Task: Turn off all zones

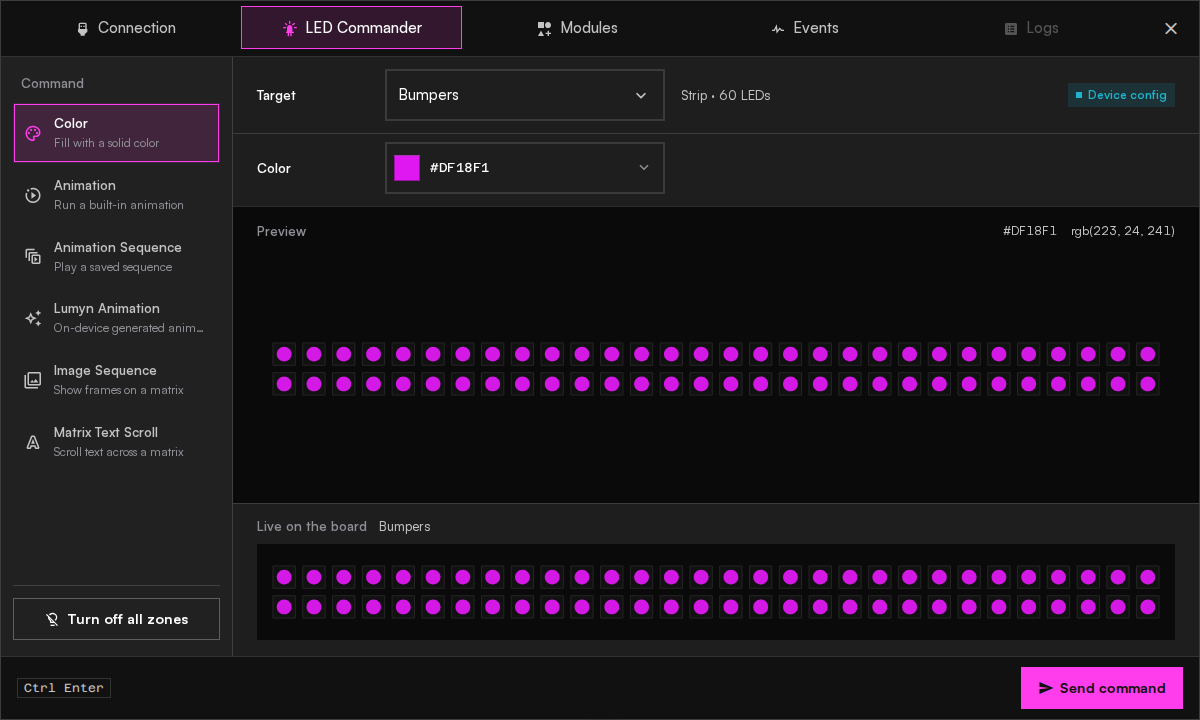Action: click(116, 619)
